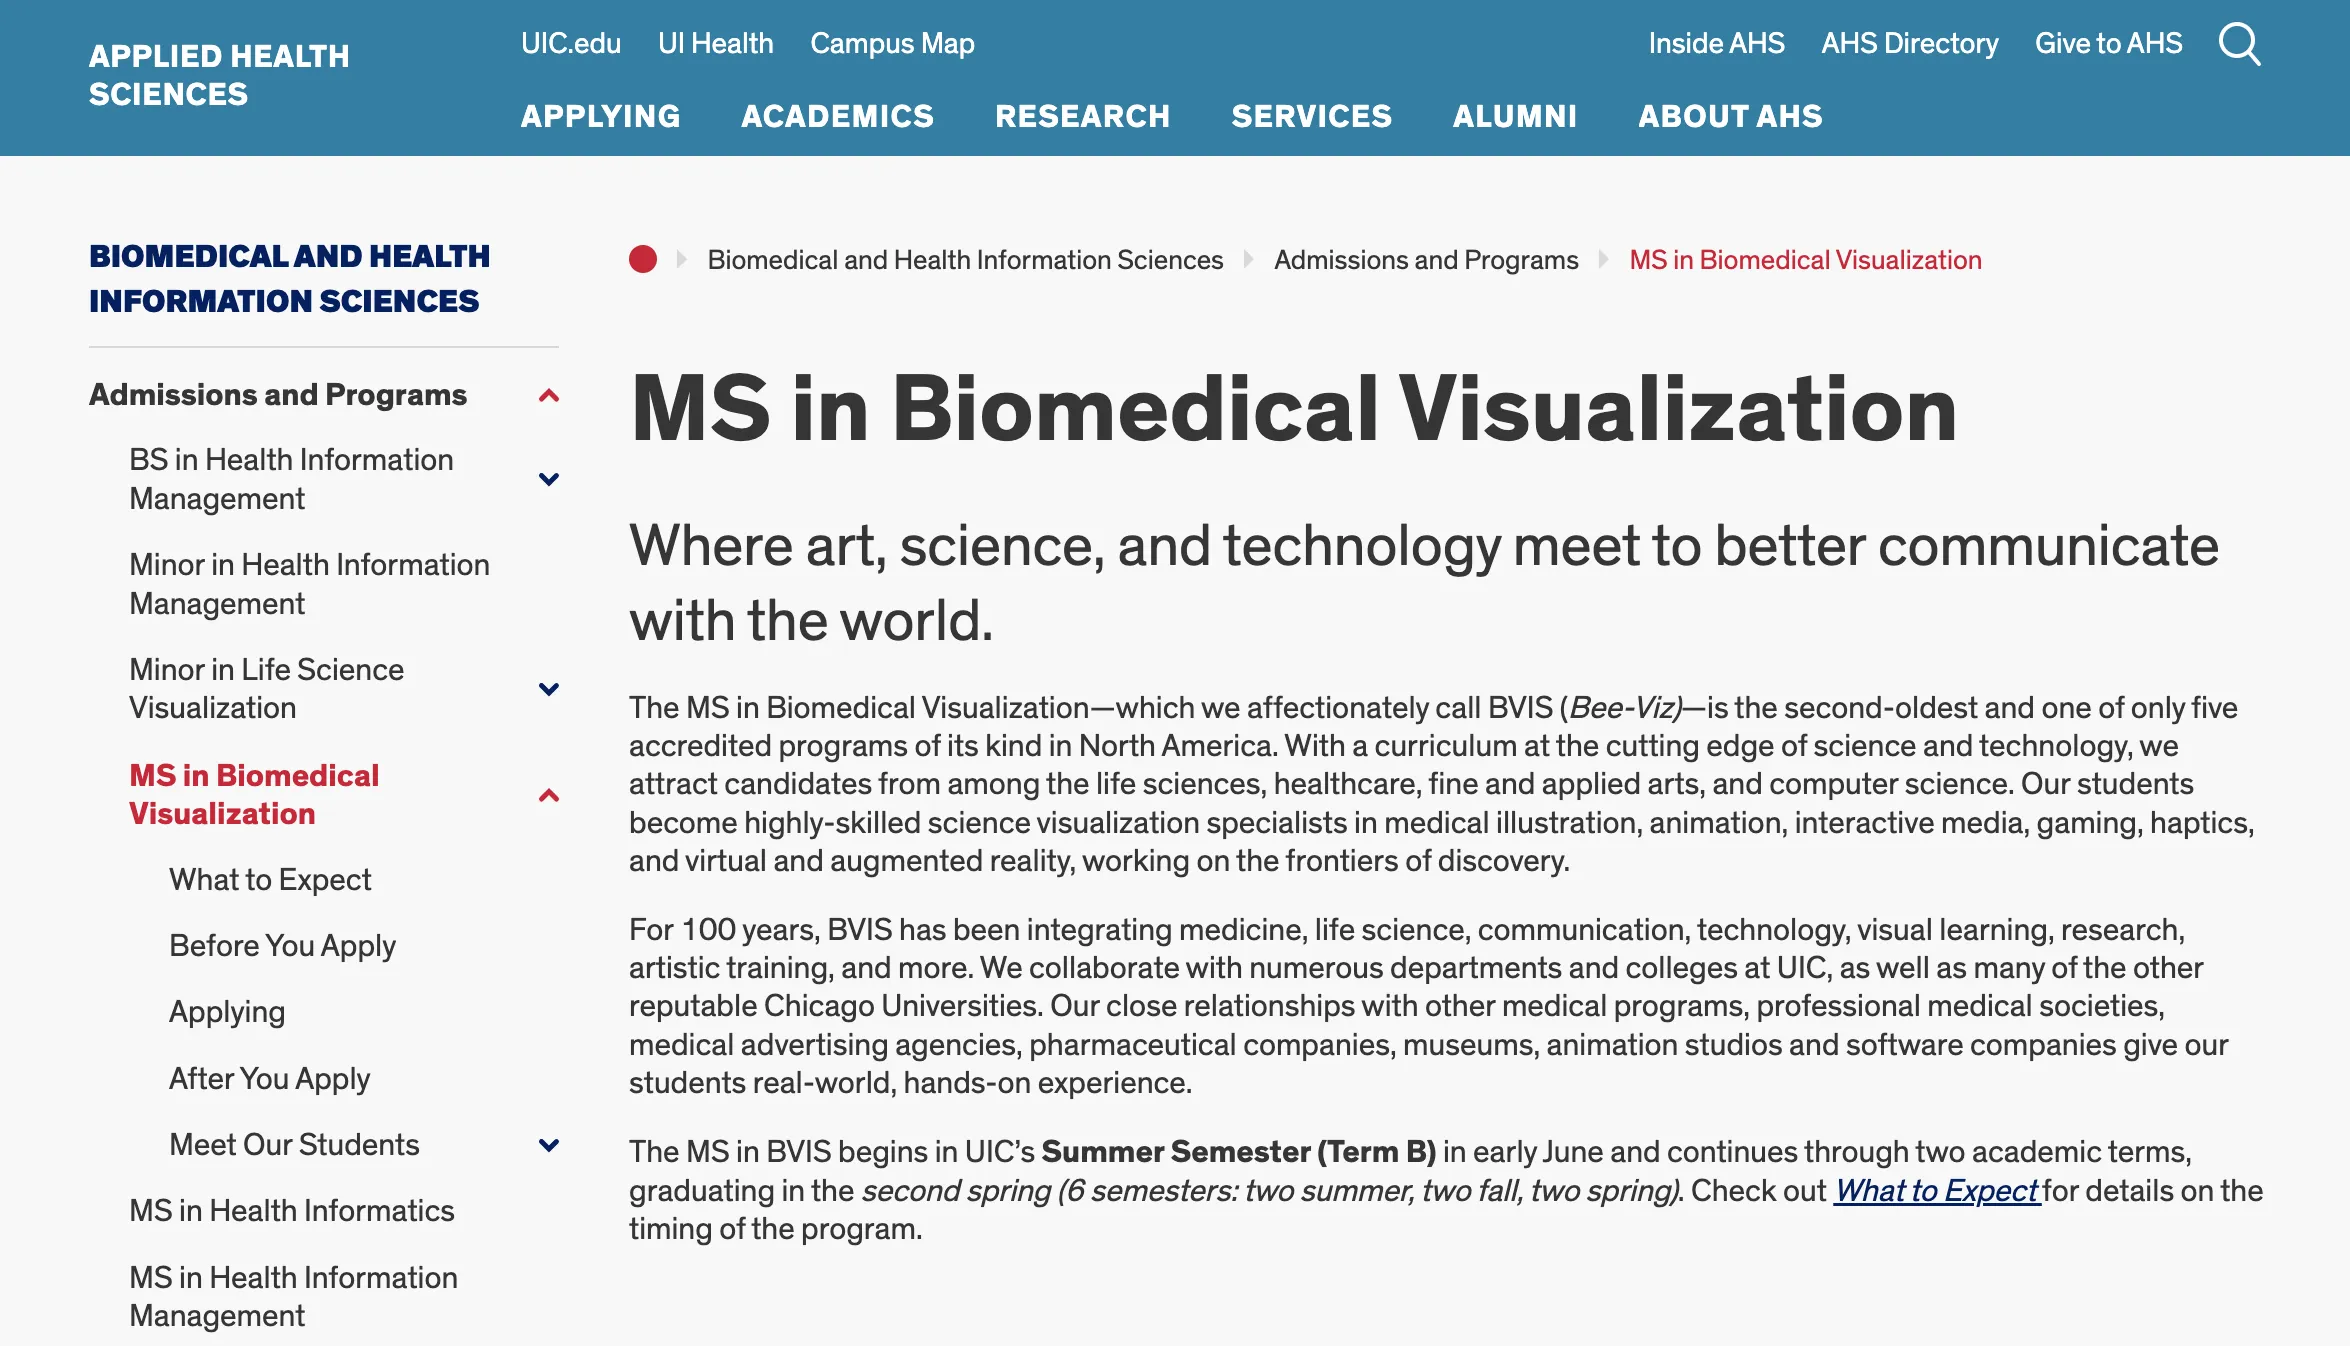Expand the Meet Our Students submenu
Image resolution: width=2350 pixels, height=1346 pixels.
click(x=548, y=1145)
